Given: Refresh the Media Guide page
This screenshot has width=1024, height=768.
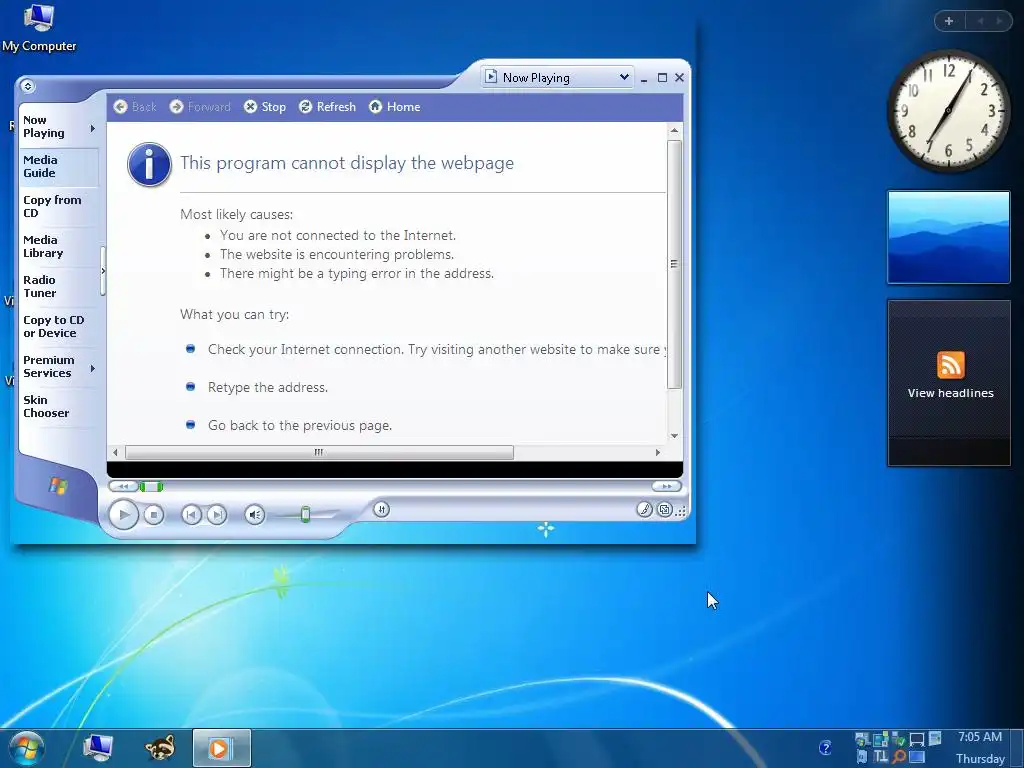Looking at the screenshot, I should point(327,106).
